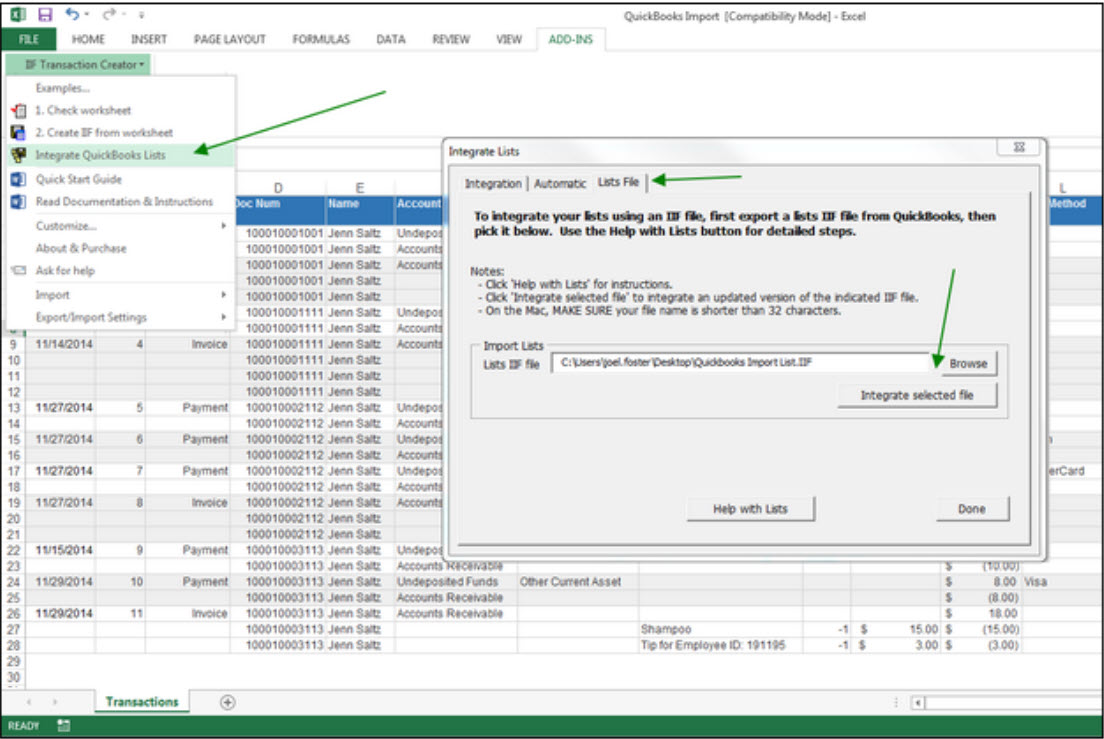Click the horizontal scrollbar left arrow
The height and width of the screenshot is (739, 1104).
pyautogui.click(x=918, y=702)
